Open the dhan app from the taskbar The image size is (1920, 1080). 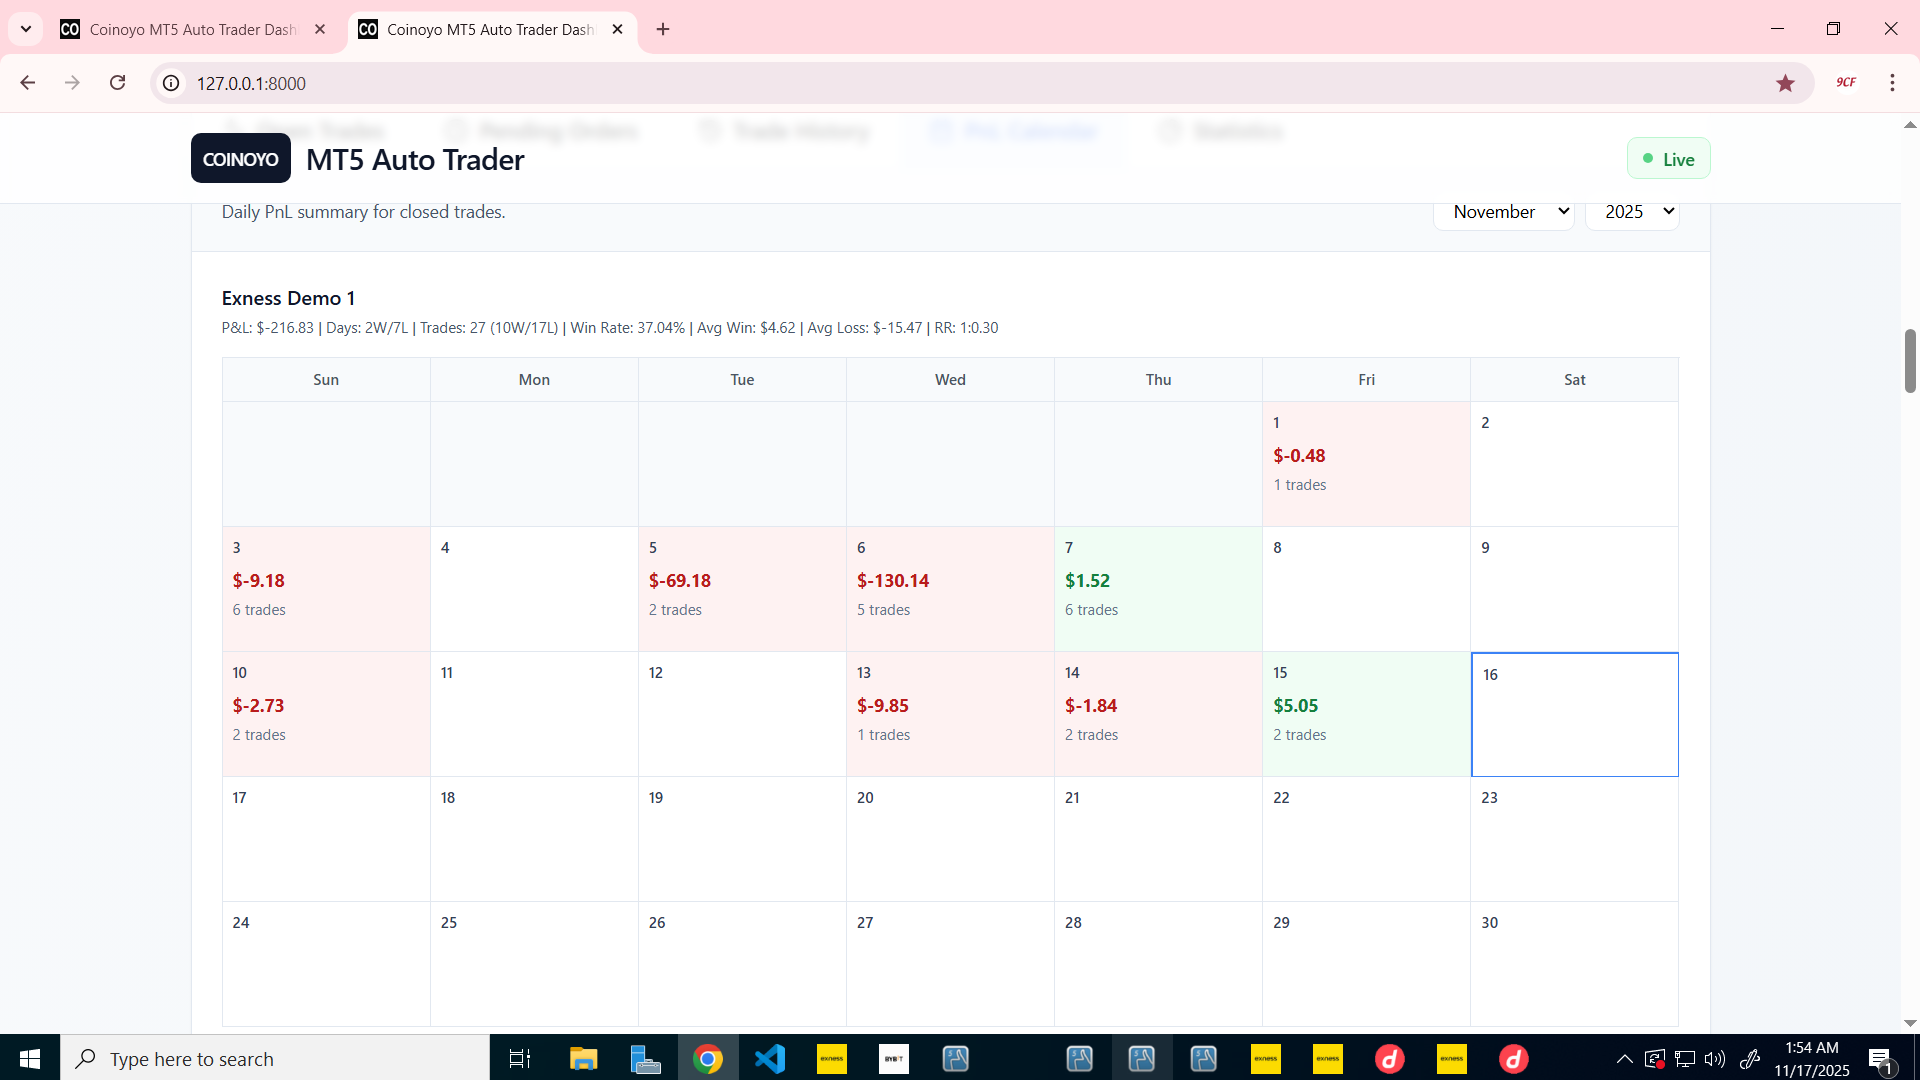[x=1390, y=1058]
